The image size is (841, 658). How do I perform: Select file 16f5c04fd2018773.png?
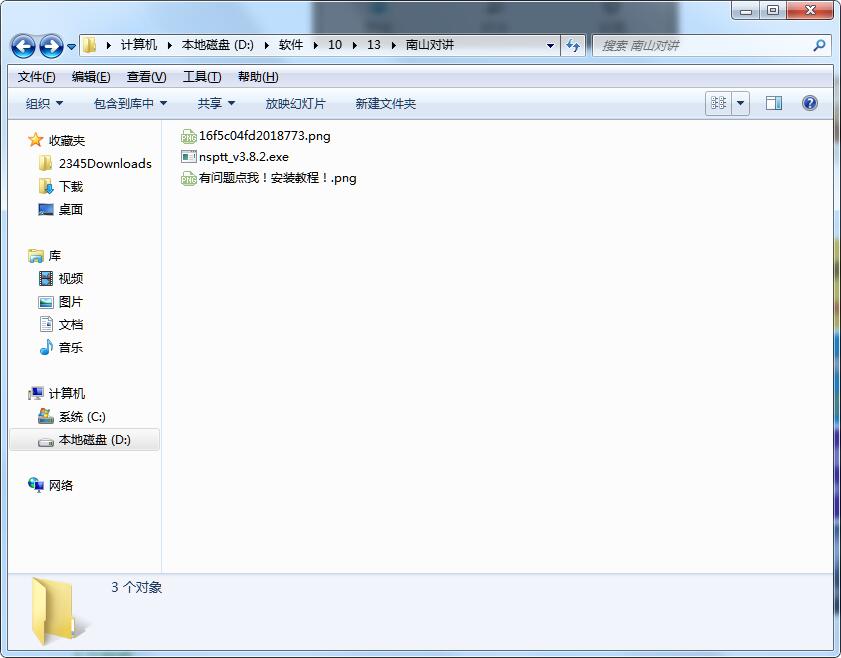pyautogui.click(x=264, y=136)
